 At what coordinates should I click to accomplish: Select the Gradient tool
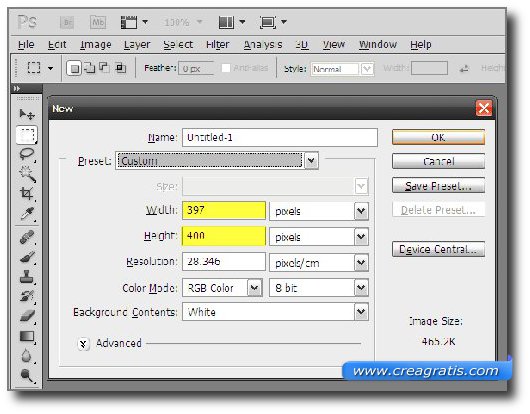pos(27,336)
